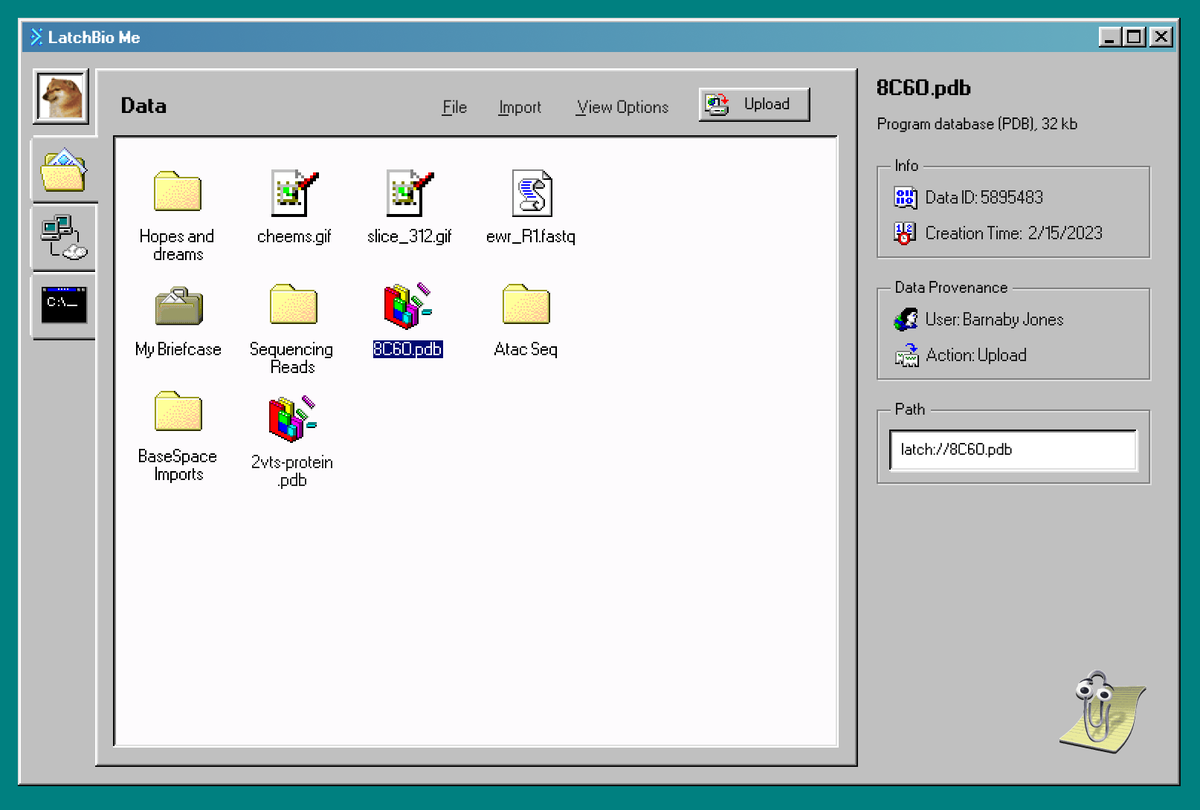Open the networked computers sidebar tab
Viewport: 1200px width, 810px height.
(64, 238)
